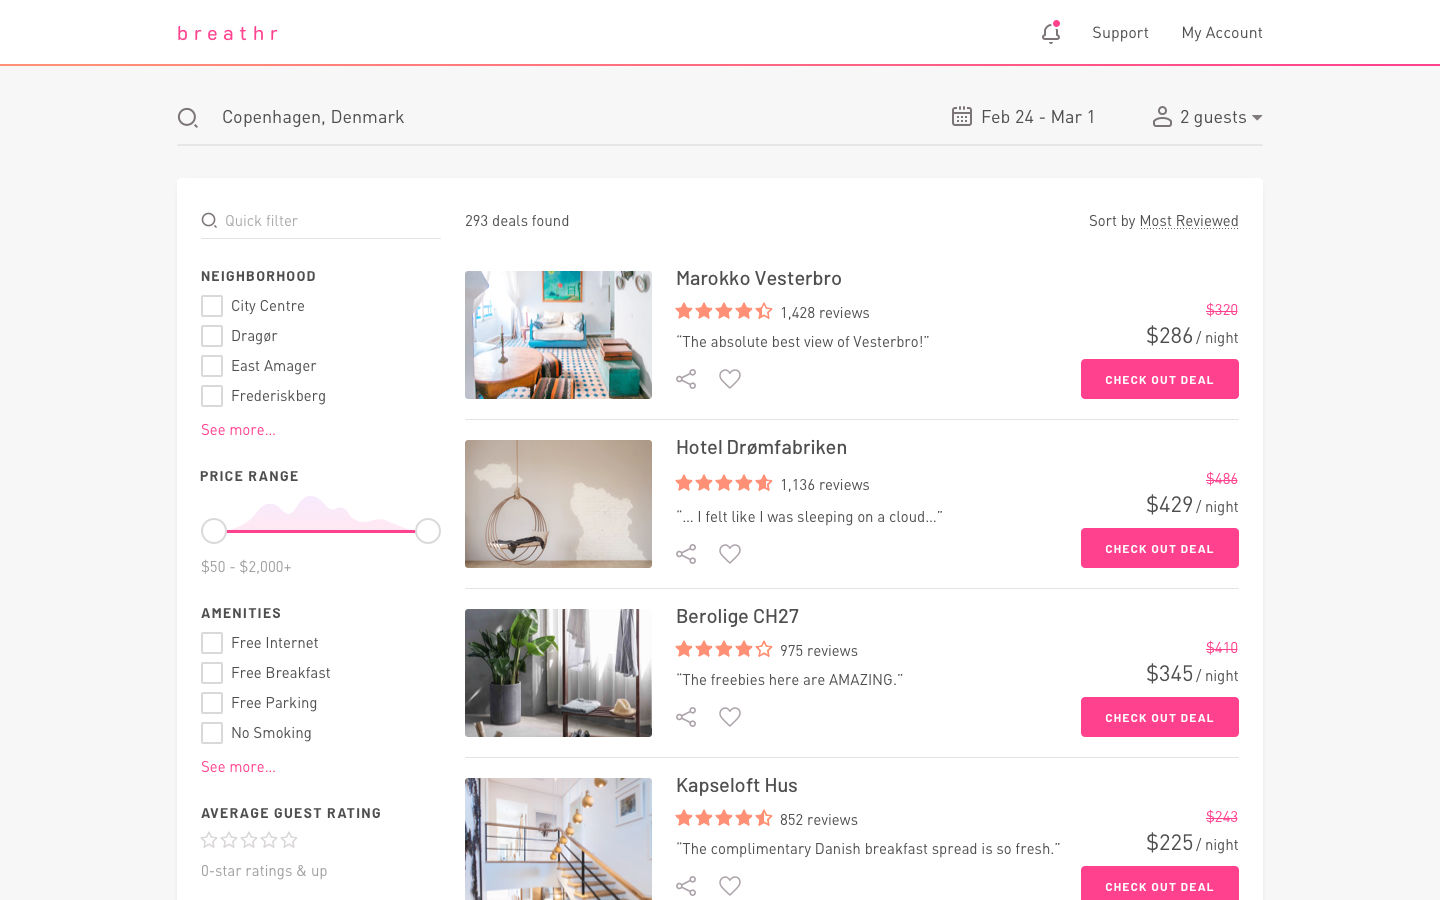The width and height of the screenshot is (1440, 900).
Task: Click the Quick filter input field
Action: coord(330,221)
